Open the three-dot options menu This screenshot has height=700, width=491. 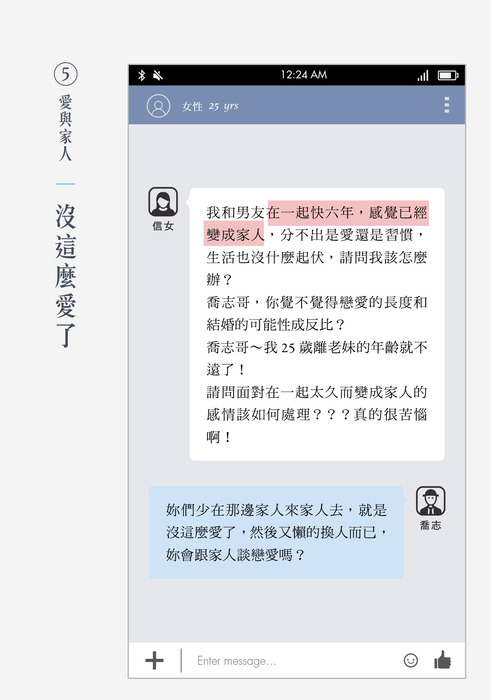coord(446,105)
